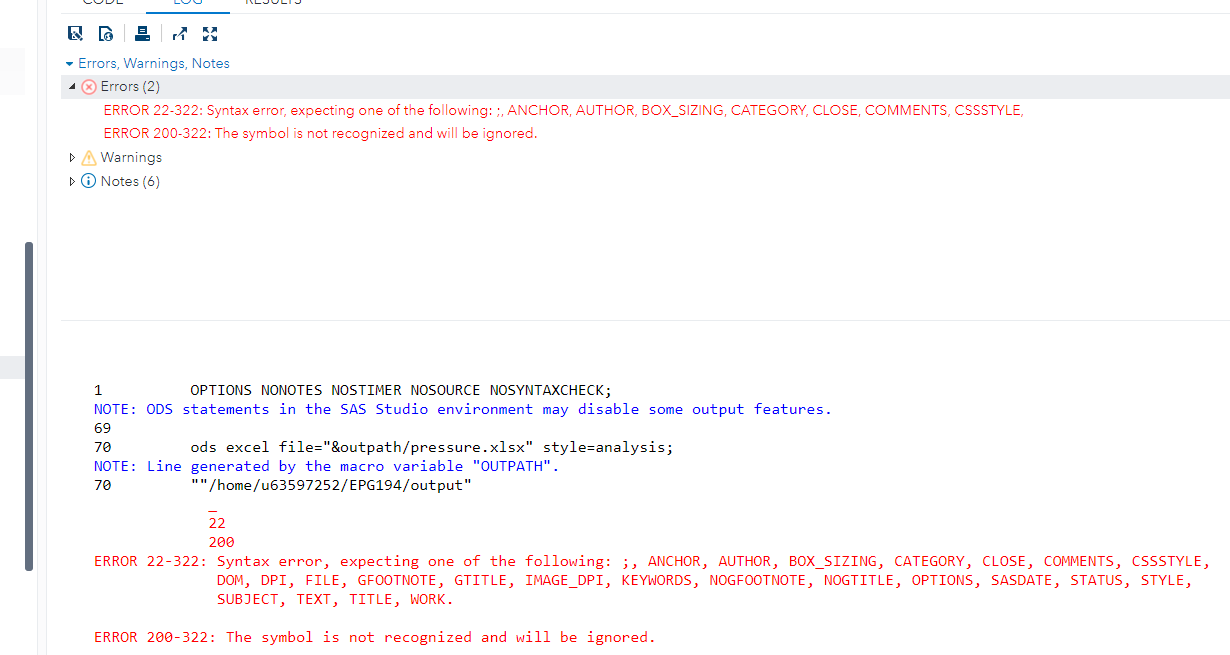Image resolution: width=1230 pixels, height=655 pixels.
Task: Maximize the log view
Action: [x=210, y=33]
